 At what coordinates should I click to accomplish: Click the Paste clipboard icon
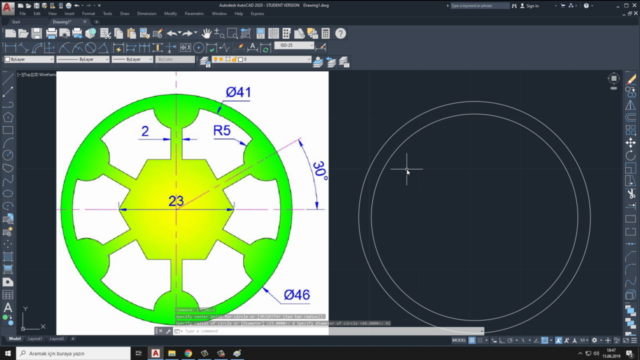coord(131,33)
